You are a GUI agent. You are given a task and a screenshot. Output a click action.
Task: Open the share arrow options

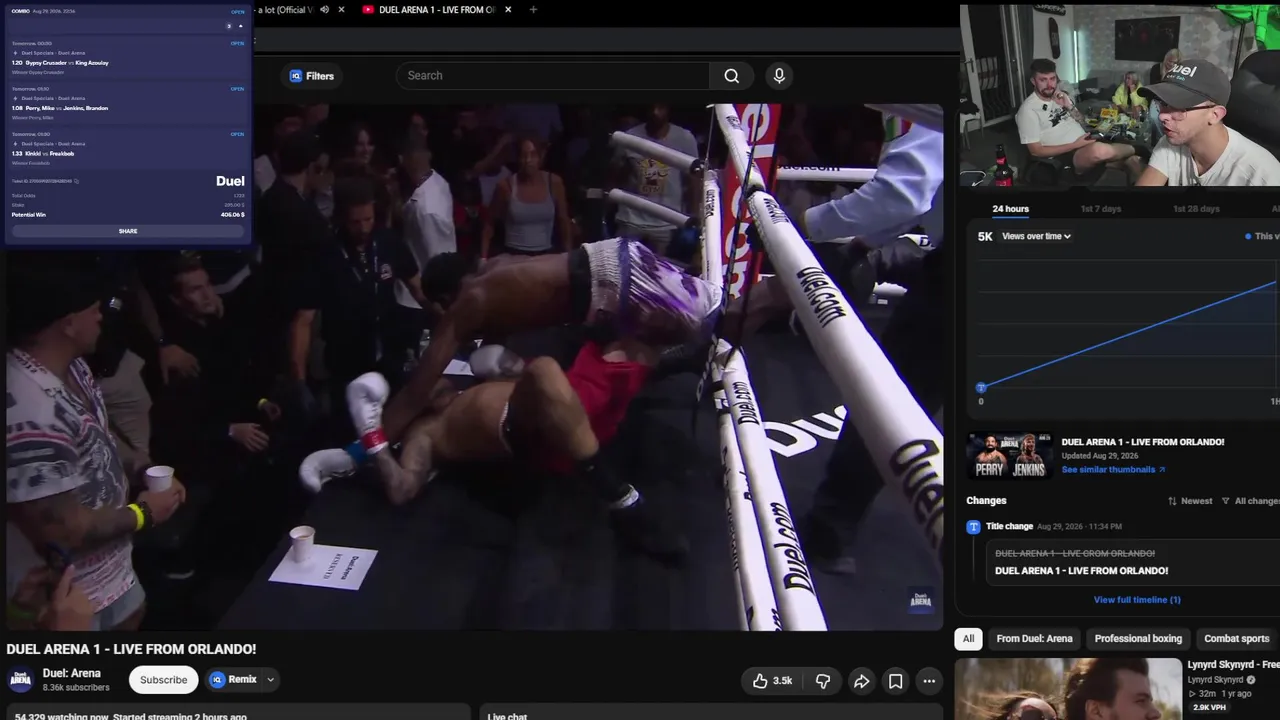tap(861, 681)
